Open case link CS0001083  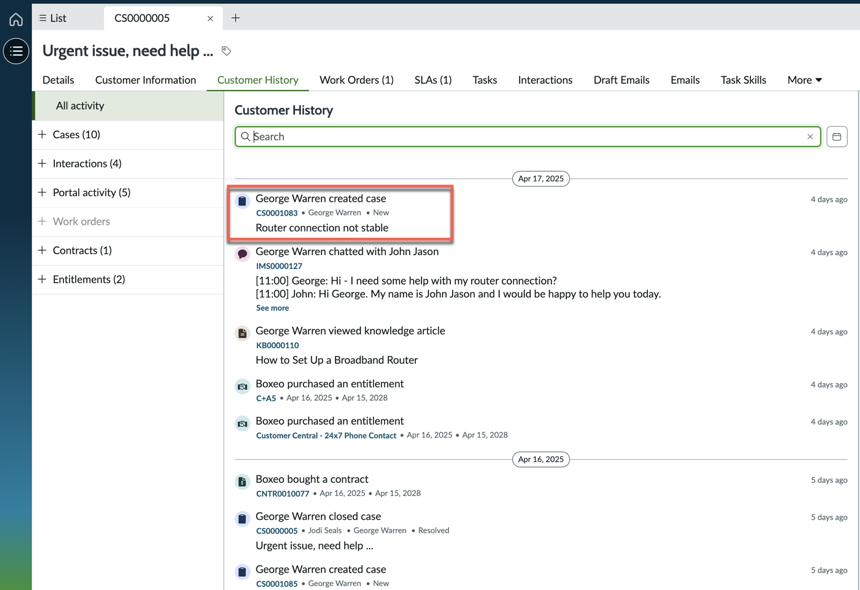(276, 213)
